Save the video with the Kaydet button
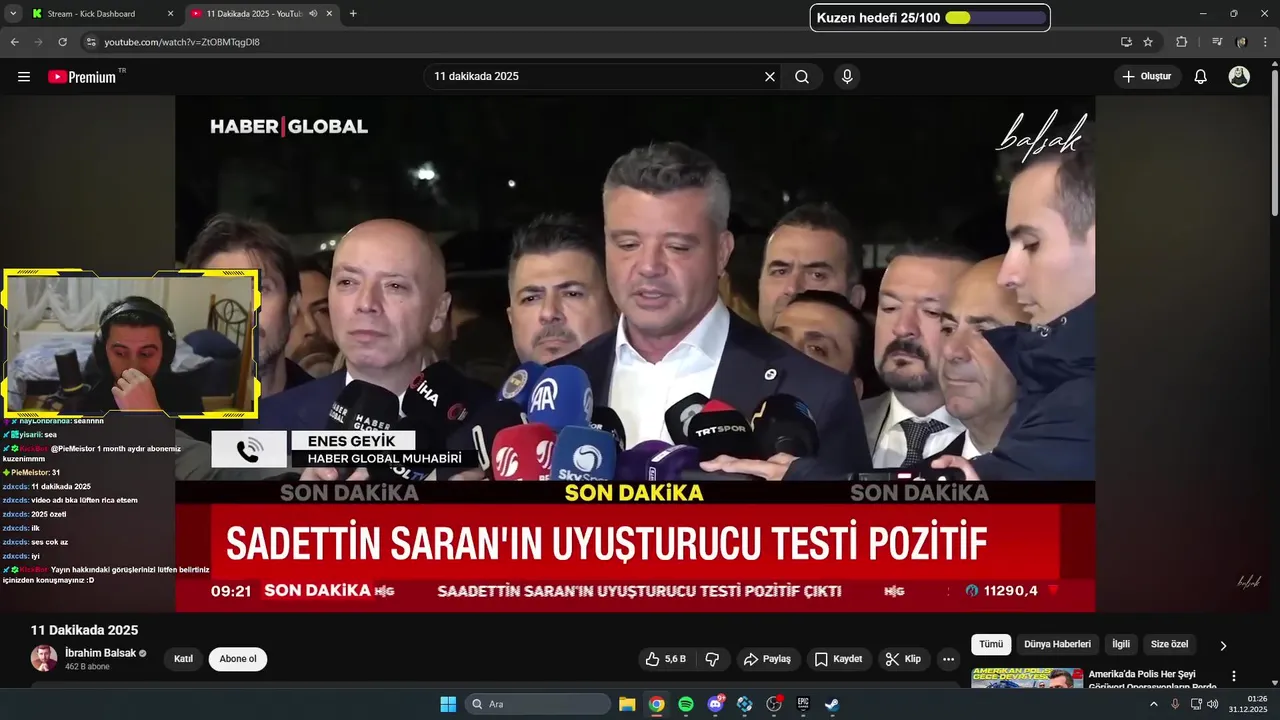The height and width of the screenshot is (720, 1280). tap(838, 659)
